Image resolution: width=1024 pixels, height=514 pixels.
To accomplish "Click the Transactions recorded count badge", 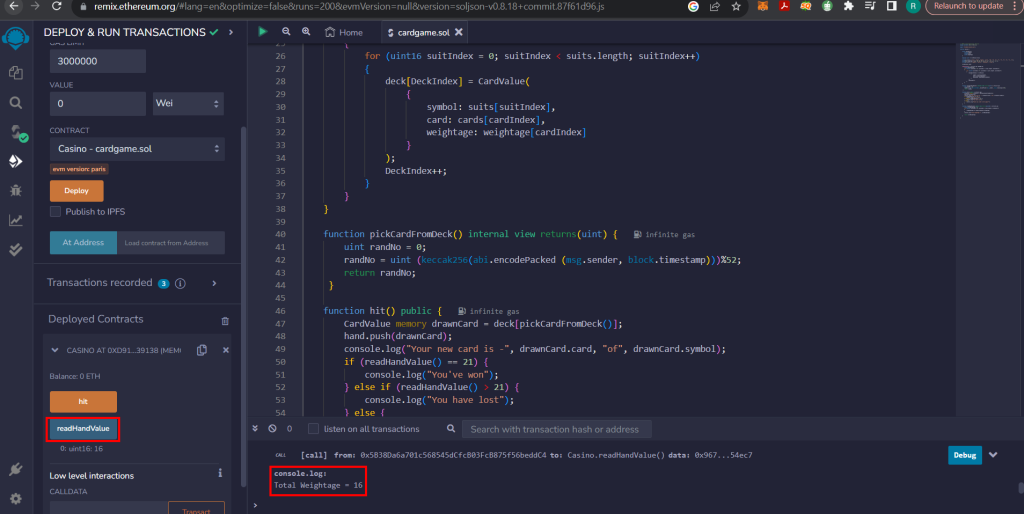I will pyautogui.click(x=163, y=283).
